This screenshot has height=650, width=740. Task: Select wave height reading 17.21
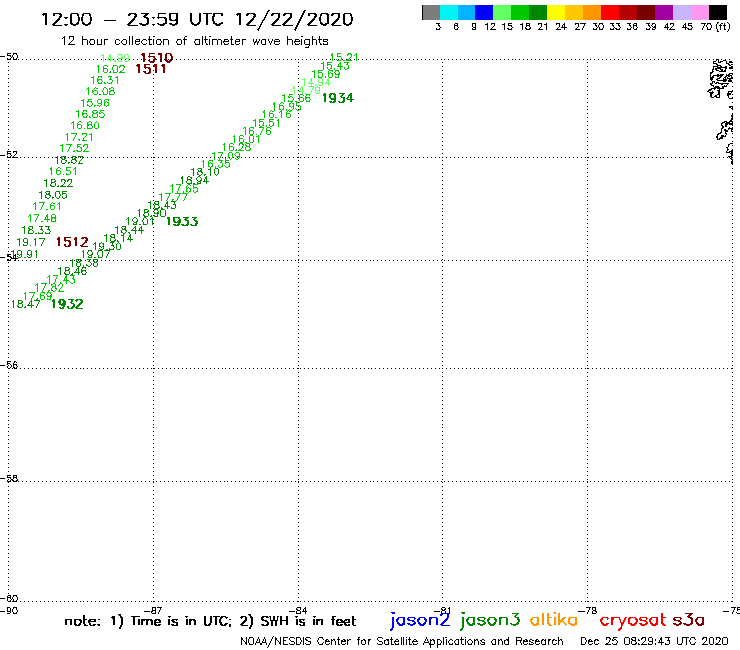coord(79,137)
